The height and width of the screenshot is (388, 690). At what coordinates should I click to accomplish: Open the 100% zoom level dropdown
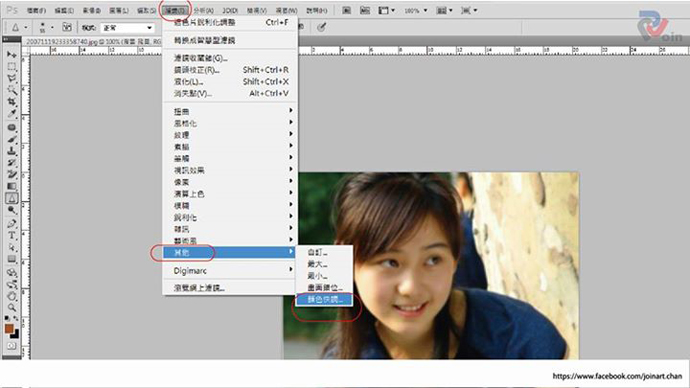click(416, 10)
